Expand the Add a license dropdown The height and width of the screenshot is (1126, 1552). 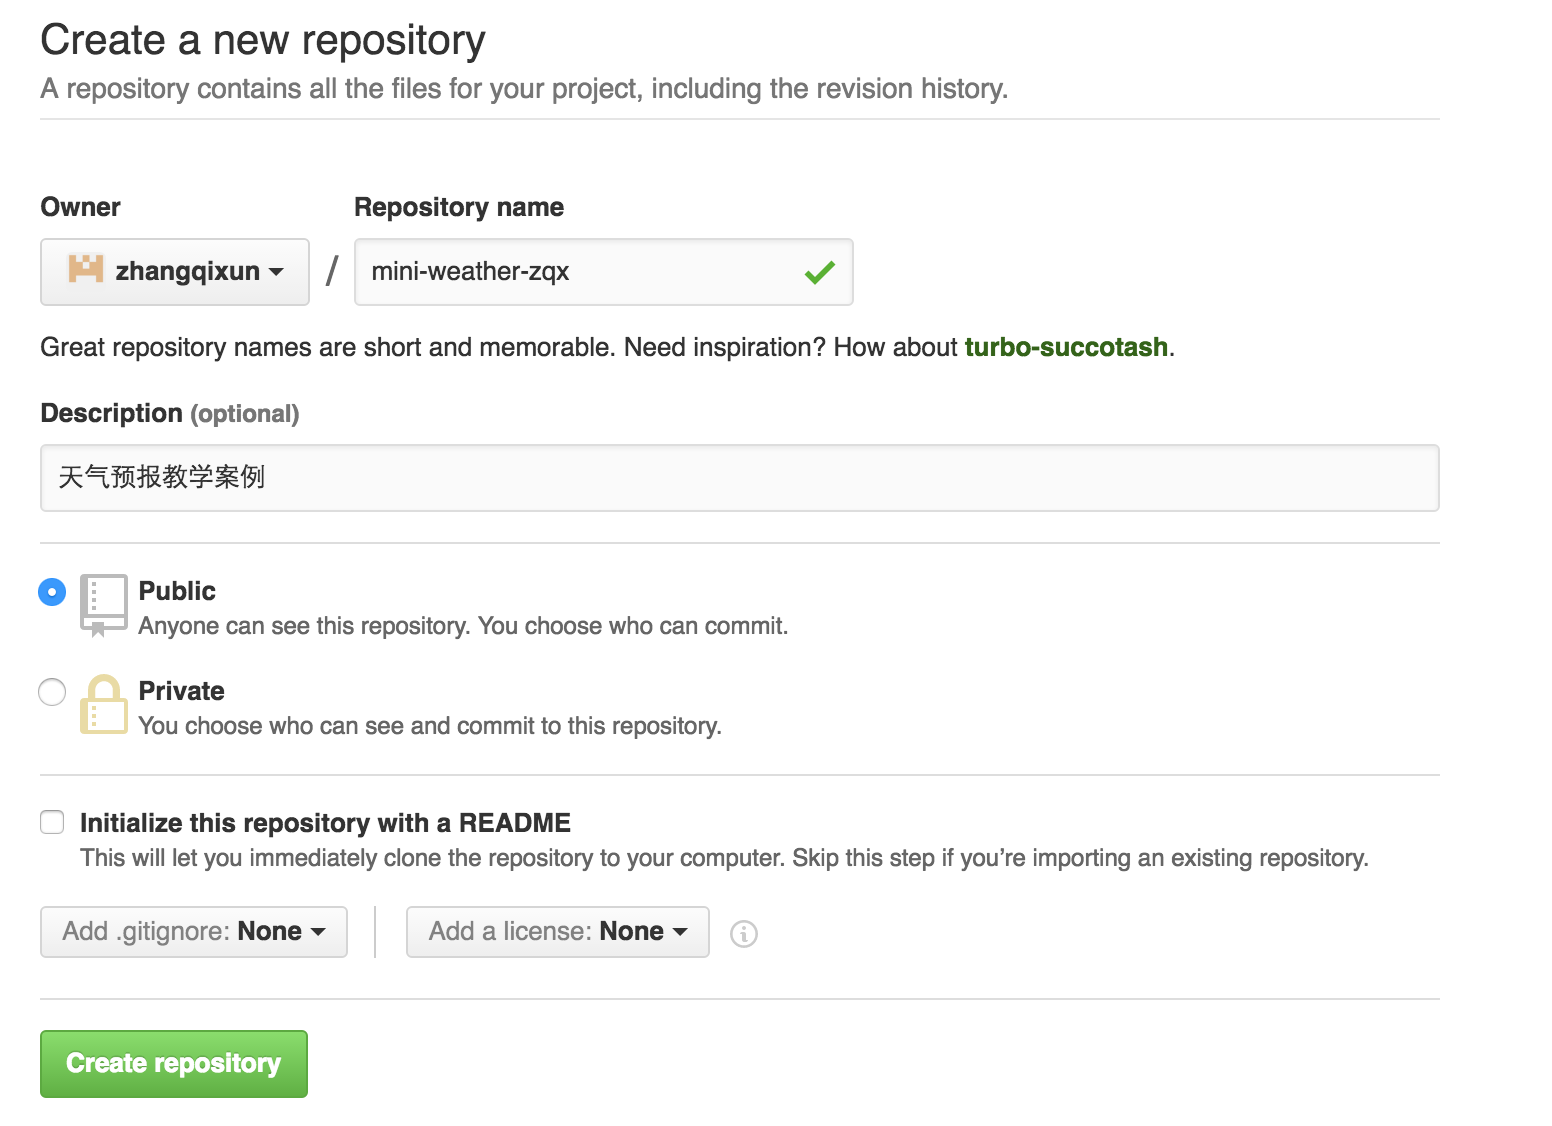pyautogui.click(x=558, y=932)
